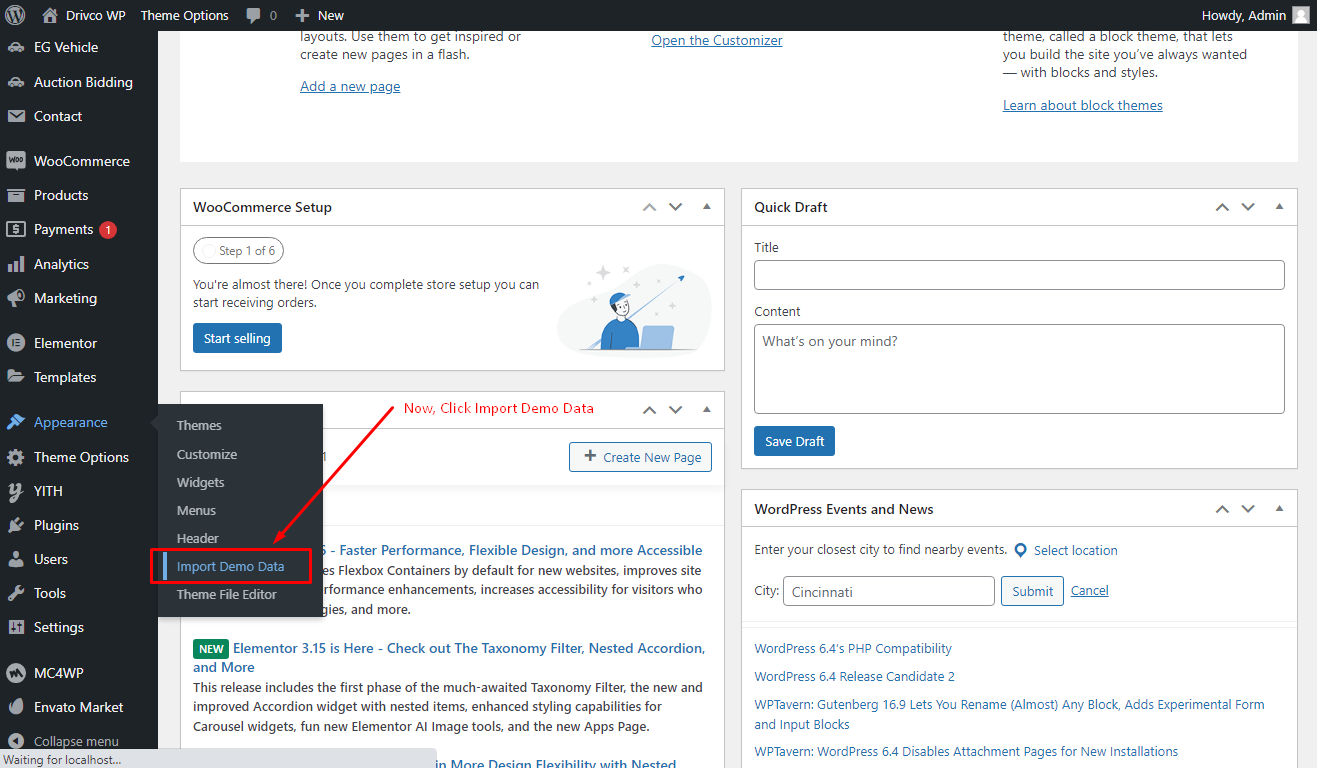The height and width of the screenshot is (768, 1317).
Task: Click the Appearance paintbrush icon
Action: point(15,422)
